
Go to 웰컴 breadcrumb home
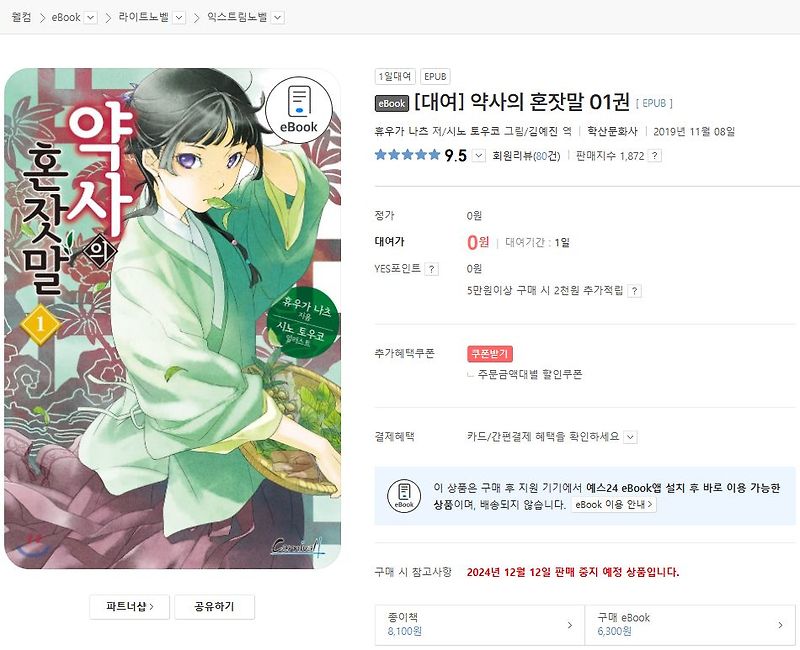(x=21, y=17)
